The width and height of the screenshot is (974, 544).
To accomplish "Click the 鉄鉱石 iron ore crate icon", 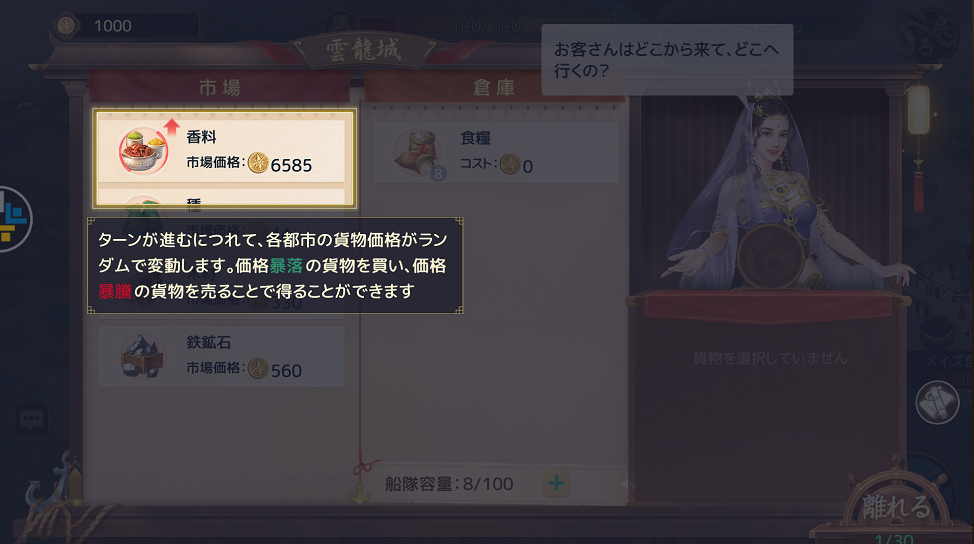I will point(142,356).
